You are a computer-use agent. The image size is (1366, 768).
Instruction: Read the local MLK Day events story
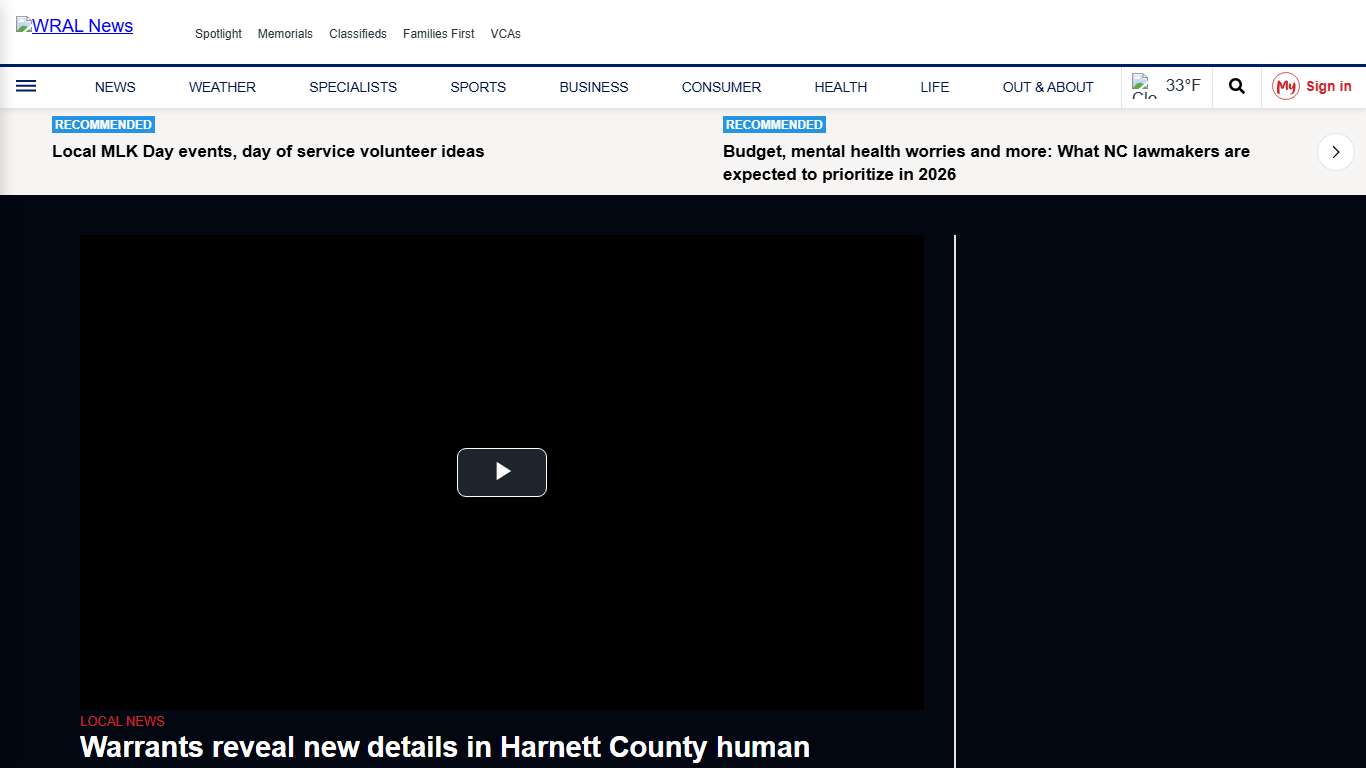tap(268, 151)
